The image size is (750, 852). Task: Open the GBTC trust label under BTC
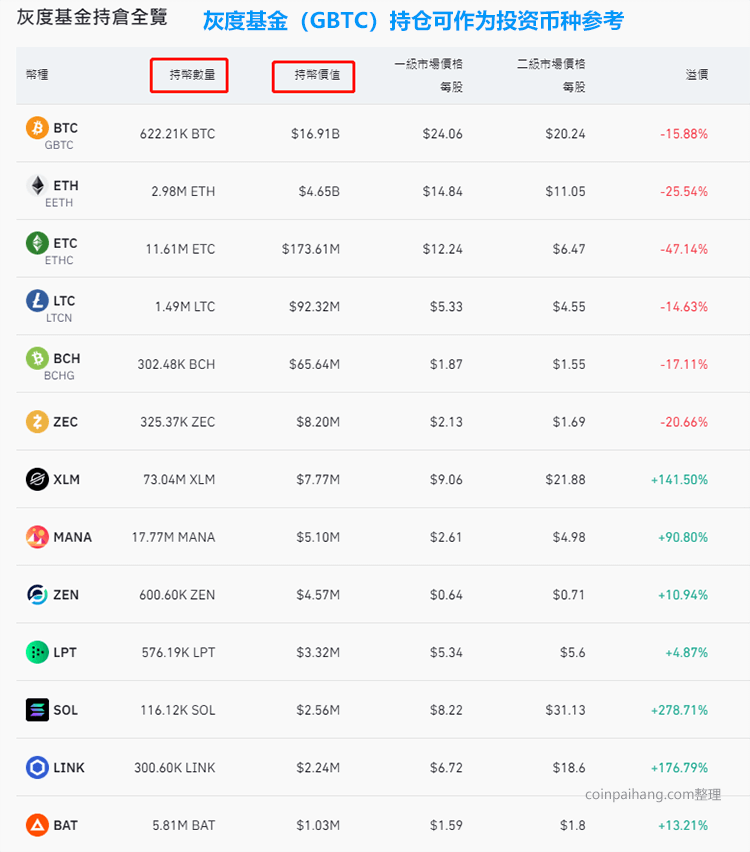(59, 145)
